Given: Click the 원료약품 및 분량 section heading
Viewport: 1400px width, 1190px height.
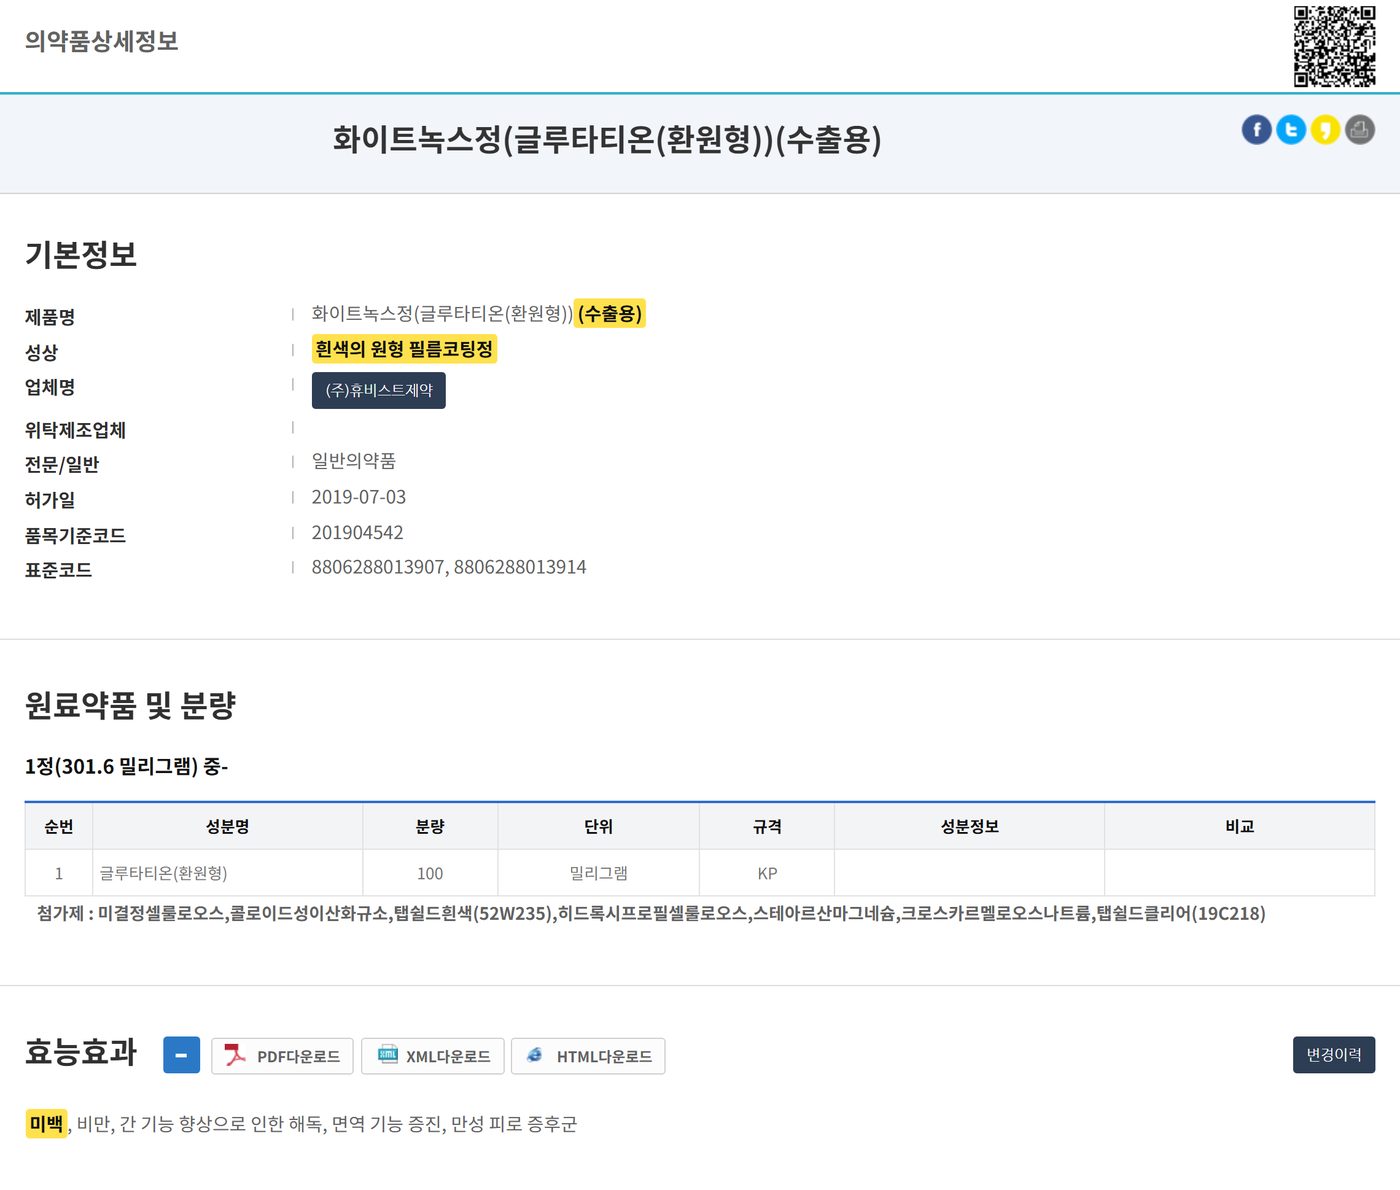Looking at the screenshot, I should (130, 705).
